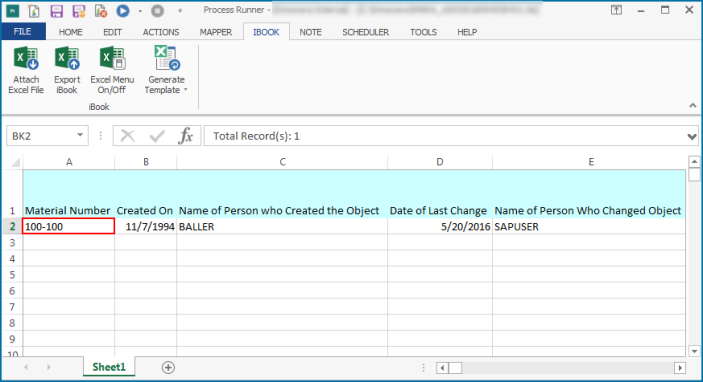Image resolution: width=703 pixels, height=382 pixels.
Task: Open the HELP tab
Action: [x=467, y=32]
